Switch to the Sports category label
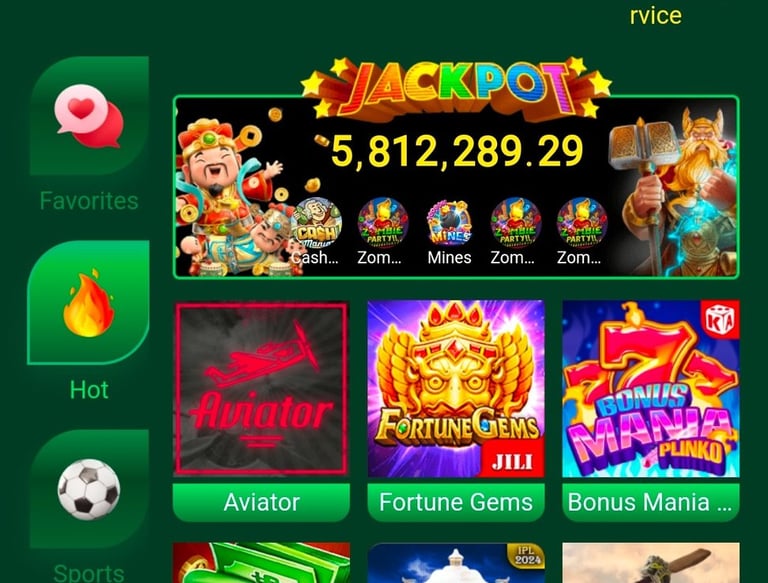This screenshot has width=768, height=583. (89, 572)
